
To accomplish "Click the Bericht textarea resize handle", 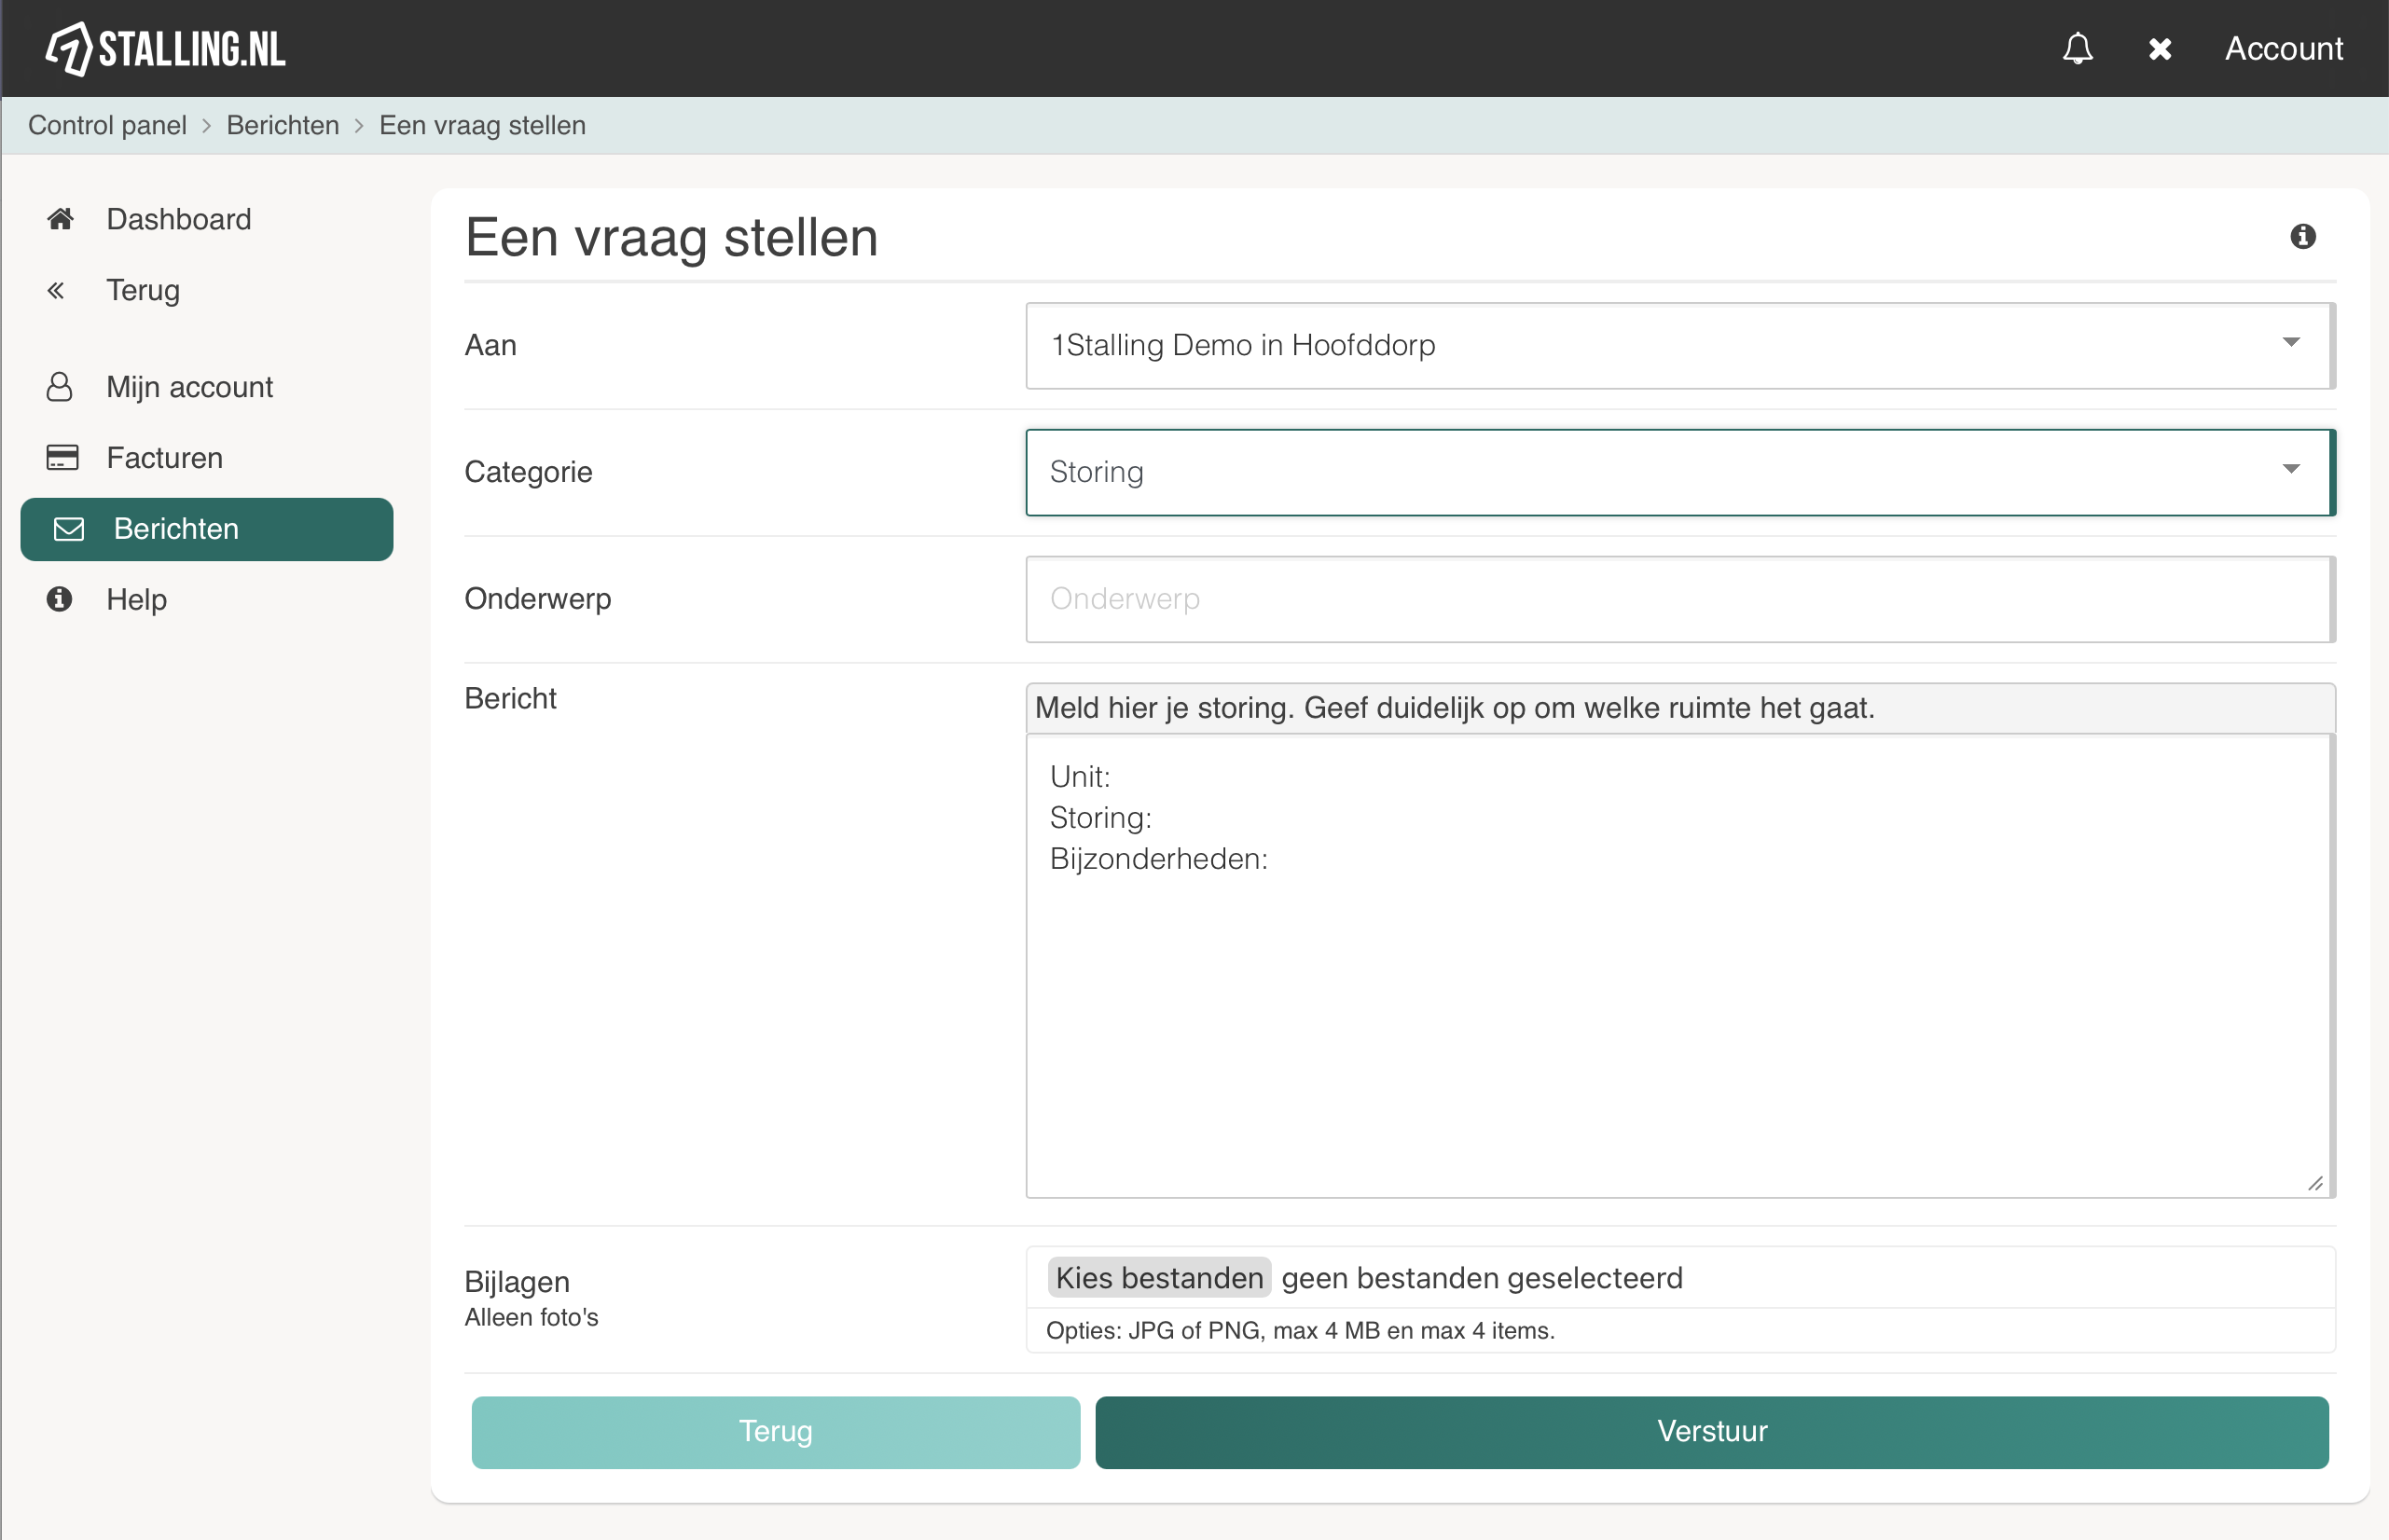I will pos(2314,1183).
